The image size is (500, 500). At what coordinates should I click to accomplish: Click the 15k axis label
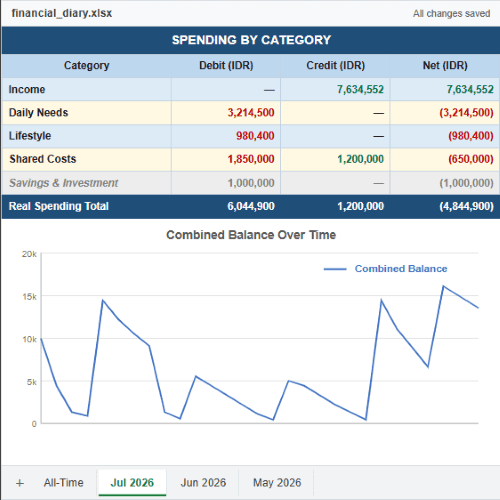[x=29, y=297]
